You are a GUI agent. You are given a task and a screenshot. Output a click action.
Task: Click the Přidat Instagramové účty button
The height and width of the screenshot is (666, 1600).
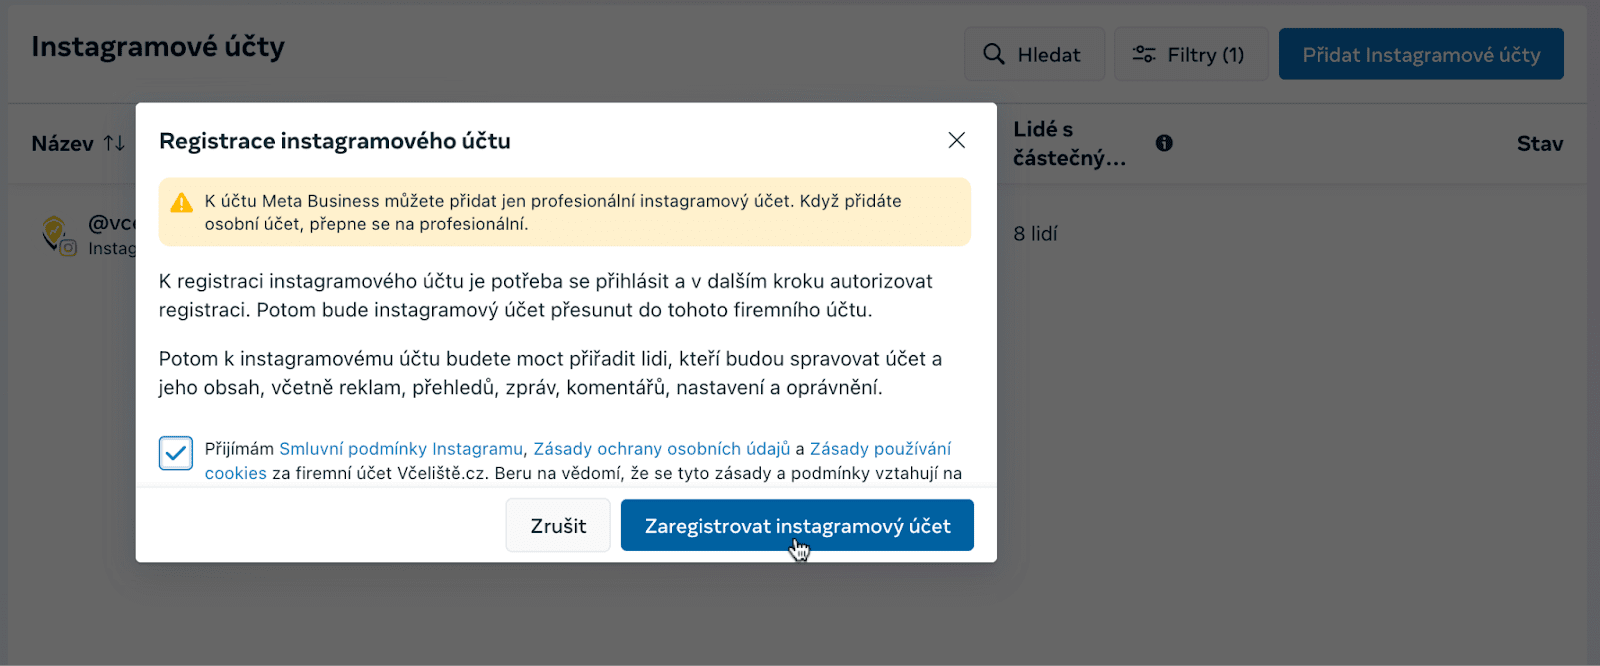(x=1420, y=54)
